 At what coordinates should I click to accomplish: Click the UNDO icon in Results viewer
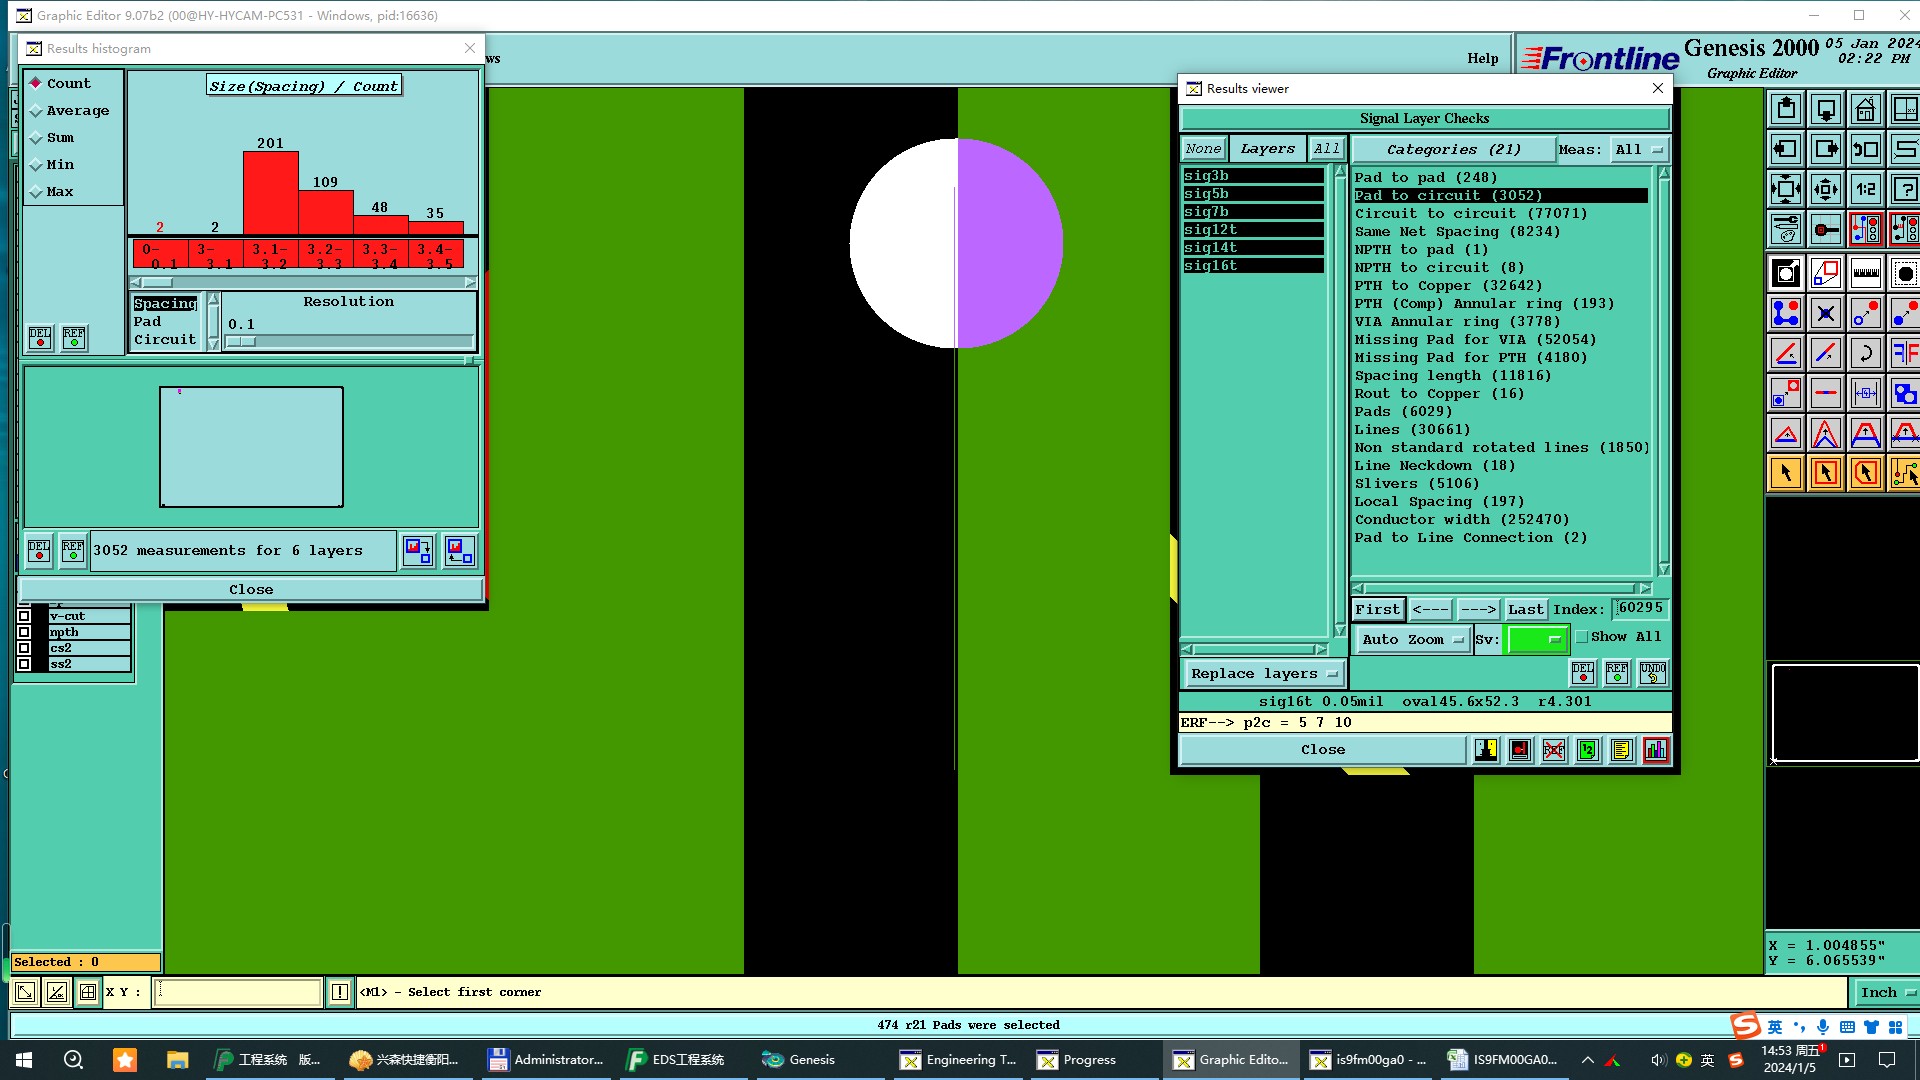pos(1652,673)
